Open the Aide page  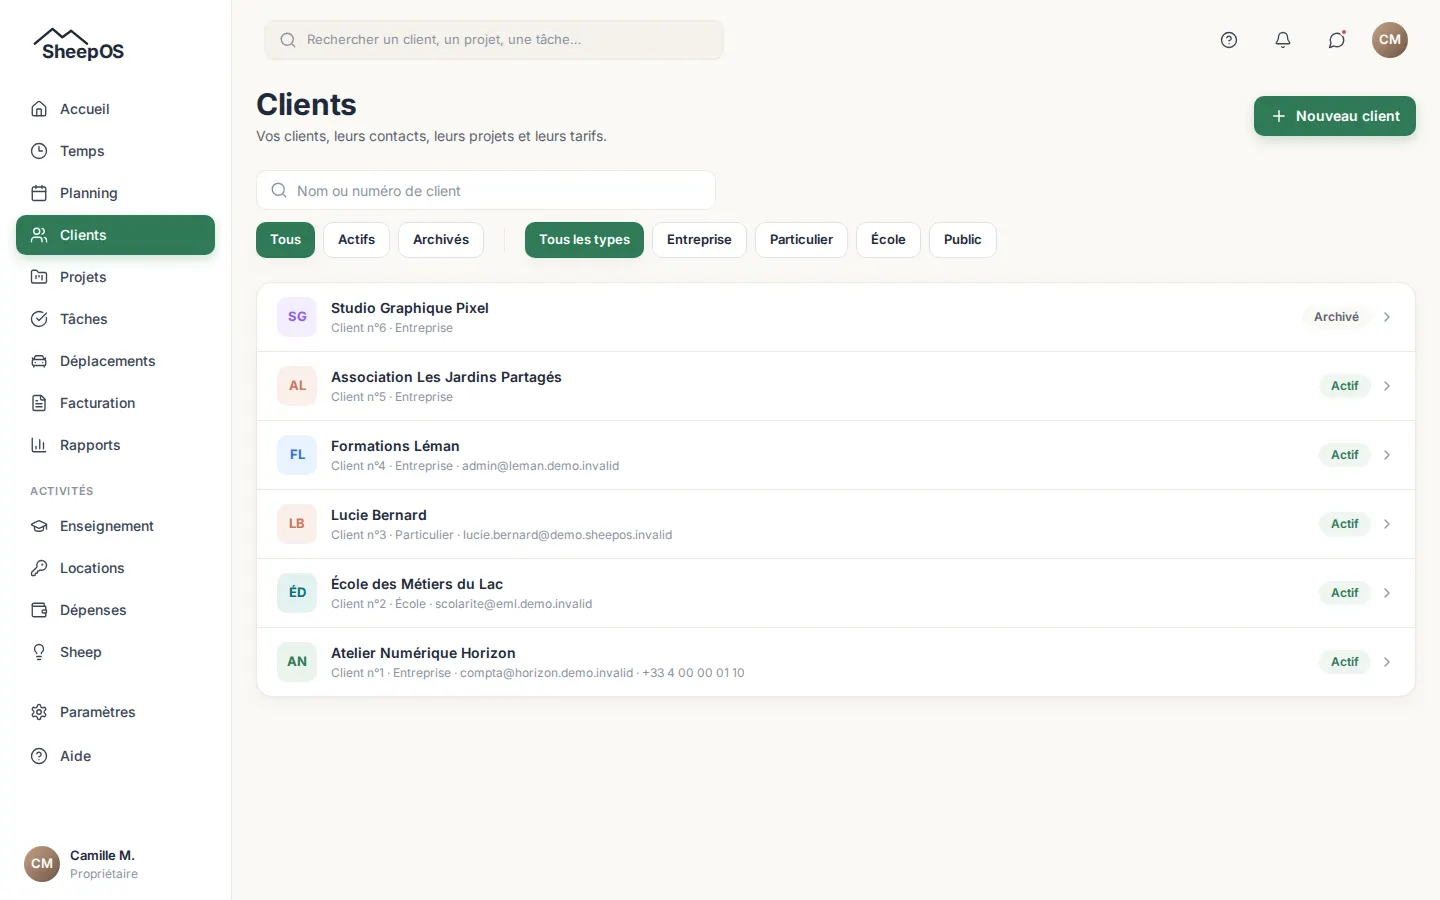(x=115, y=756)
